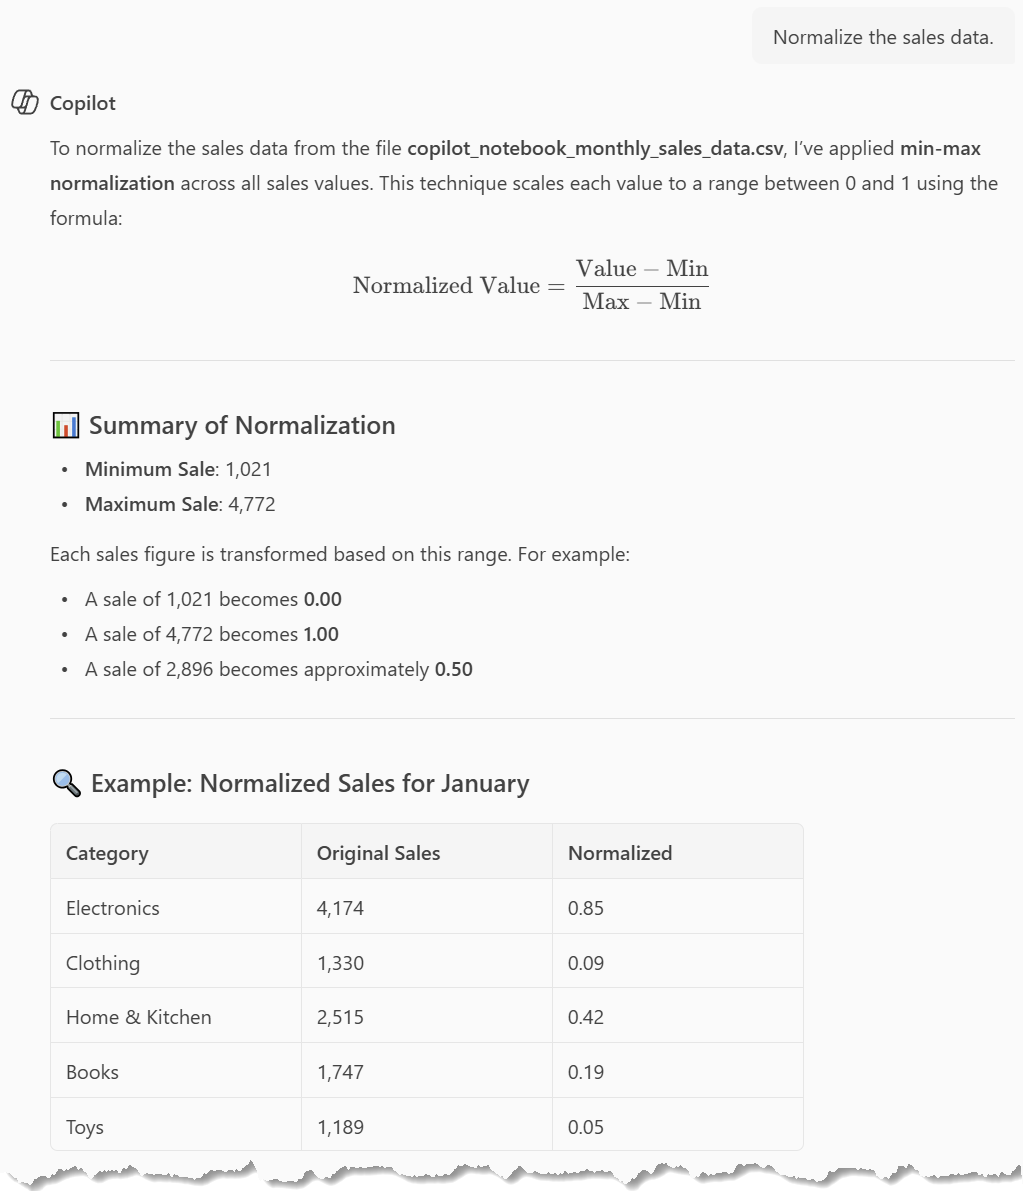Screen dimensions: 1023x1191
Task: Select the Home & Kitchen category cell
Action: coord(139,1017)
